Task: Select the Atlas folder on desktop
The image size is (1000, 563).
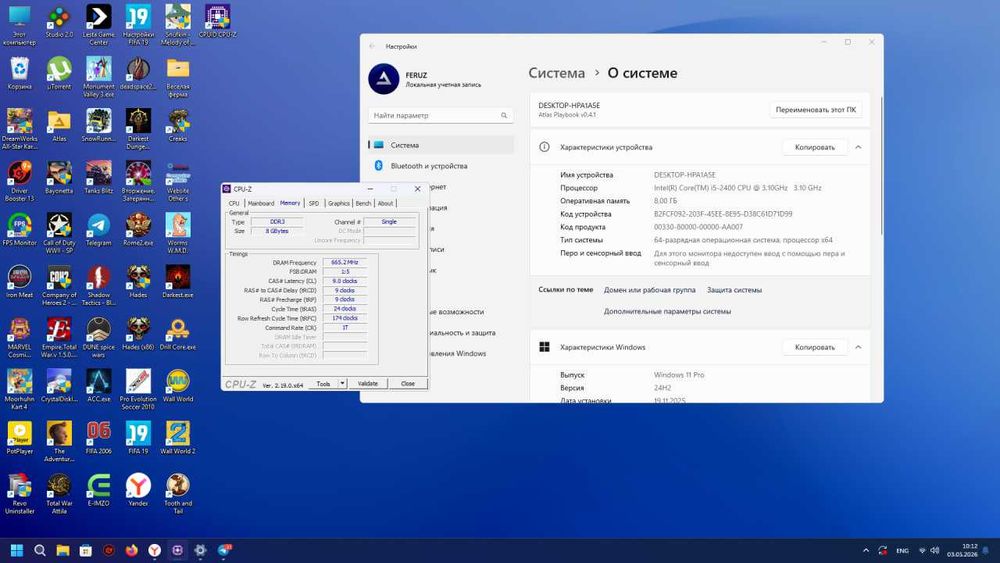Action: pyautogui.click(x=59, y=126)
